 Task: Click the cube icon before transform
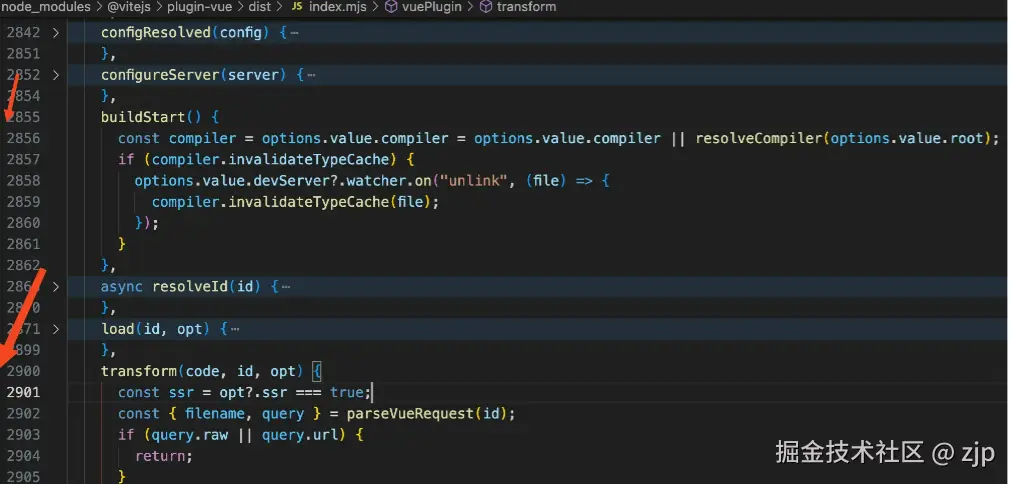click(x=486, y=7)
